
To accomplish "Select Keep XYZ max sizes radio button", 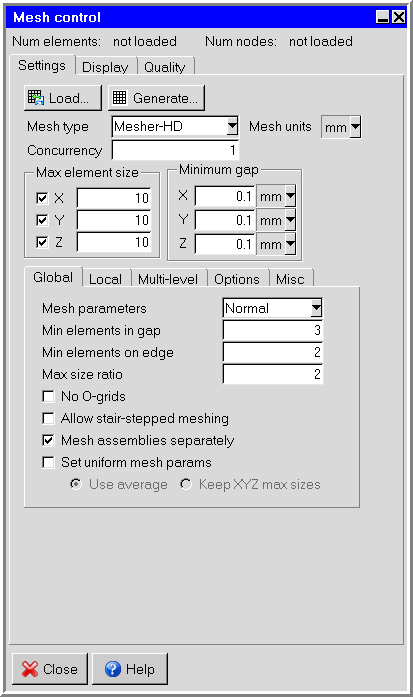I will pyautogui.click(x=186, y=484).
